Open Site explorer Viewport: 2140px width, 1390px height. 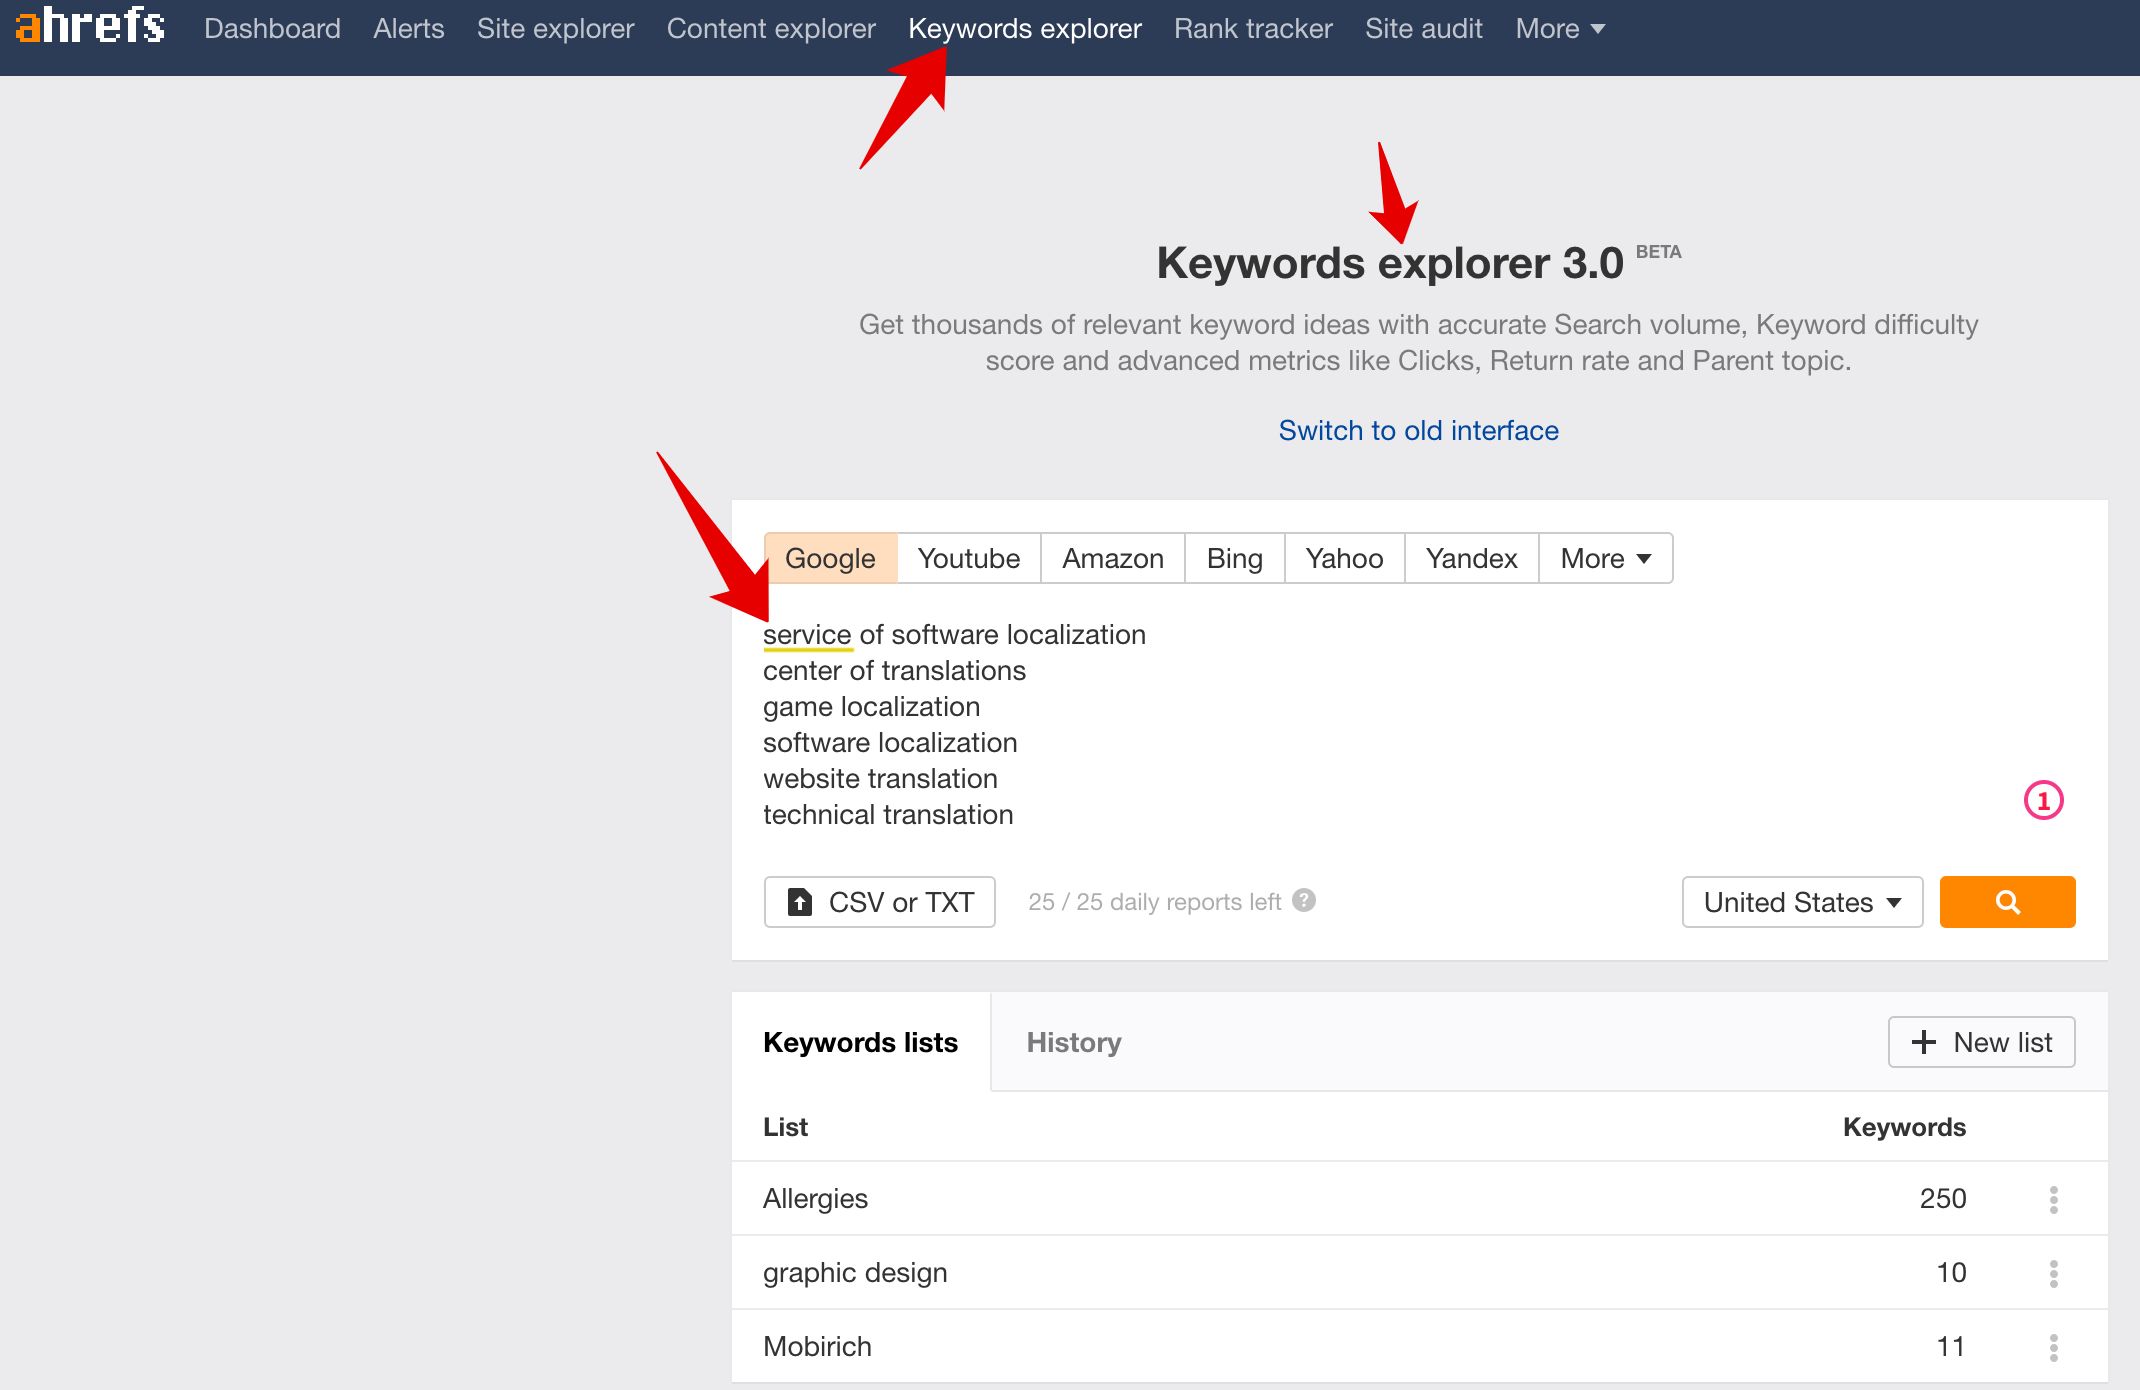555,29
